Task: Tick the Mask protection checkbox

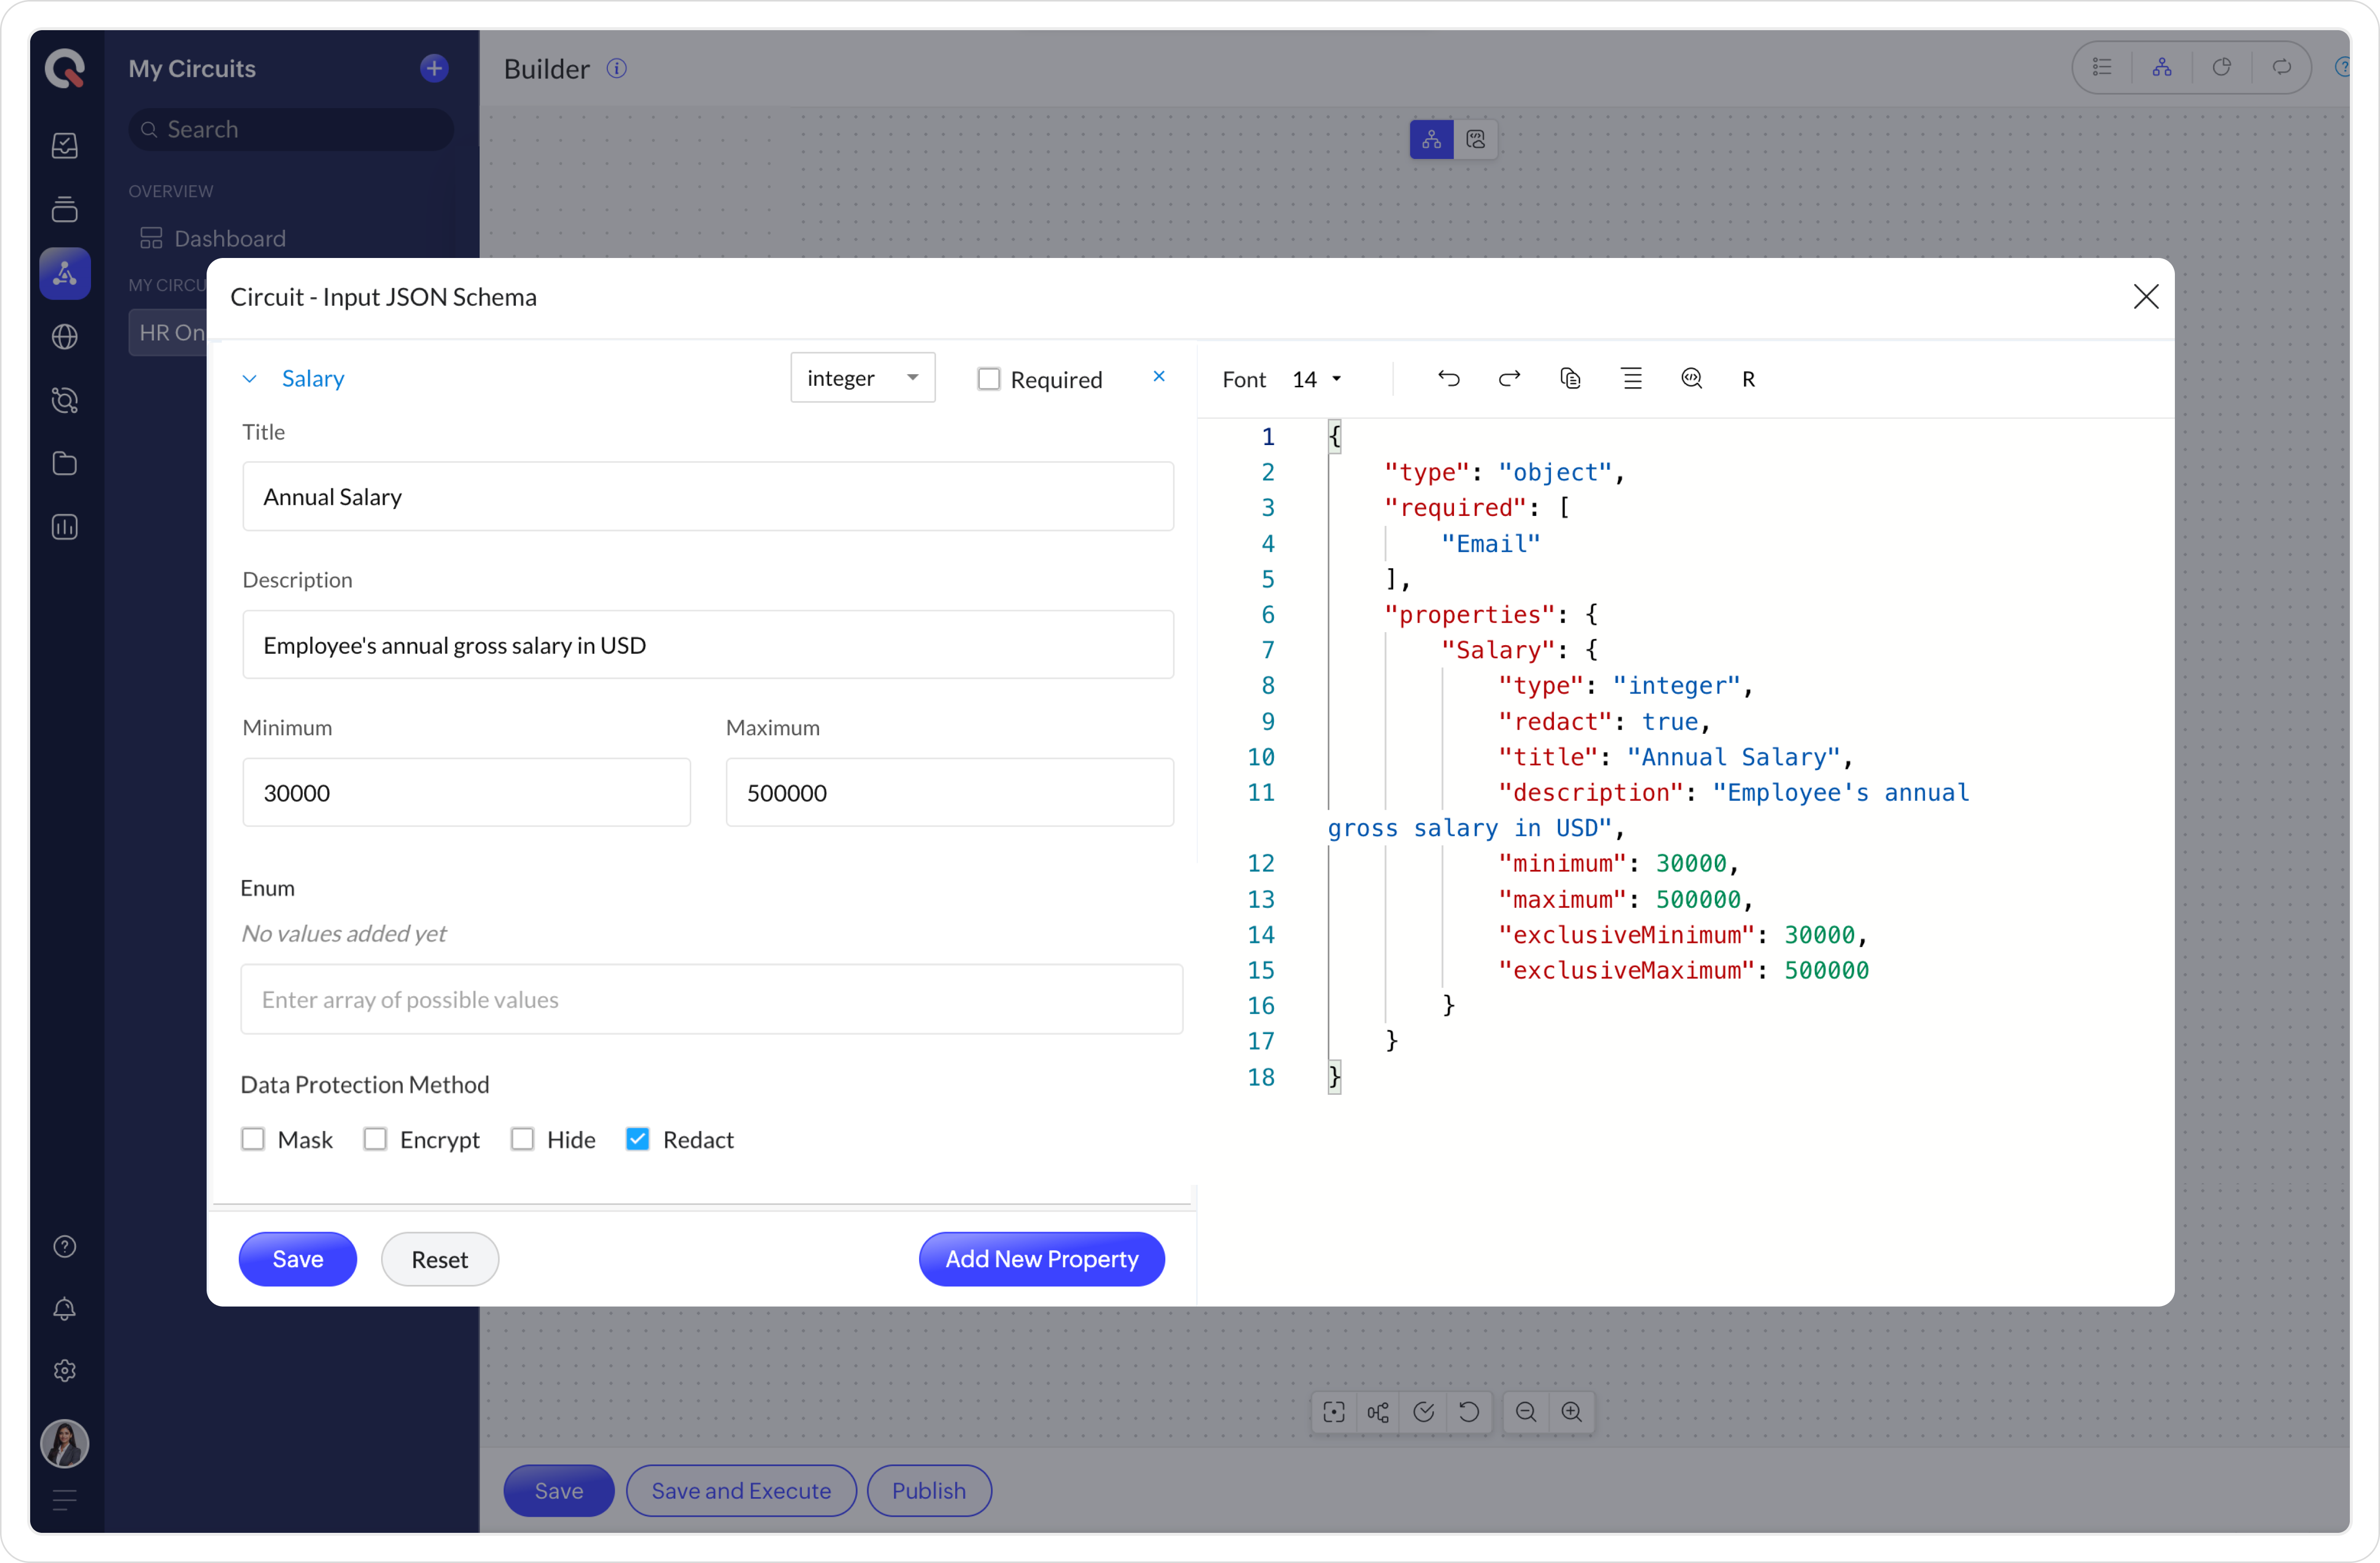Action: click(x=253, y=1139)
